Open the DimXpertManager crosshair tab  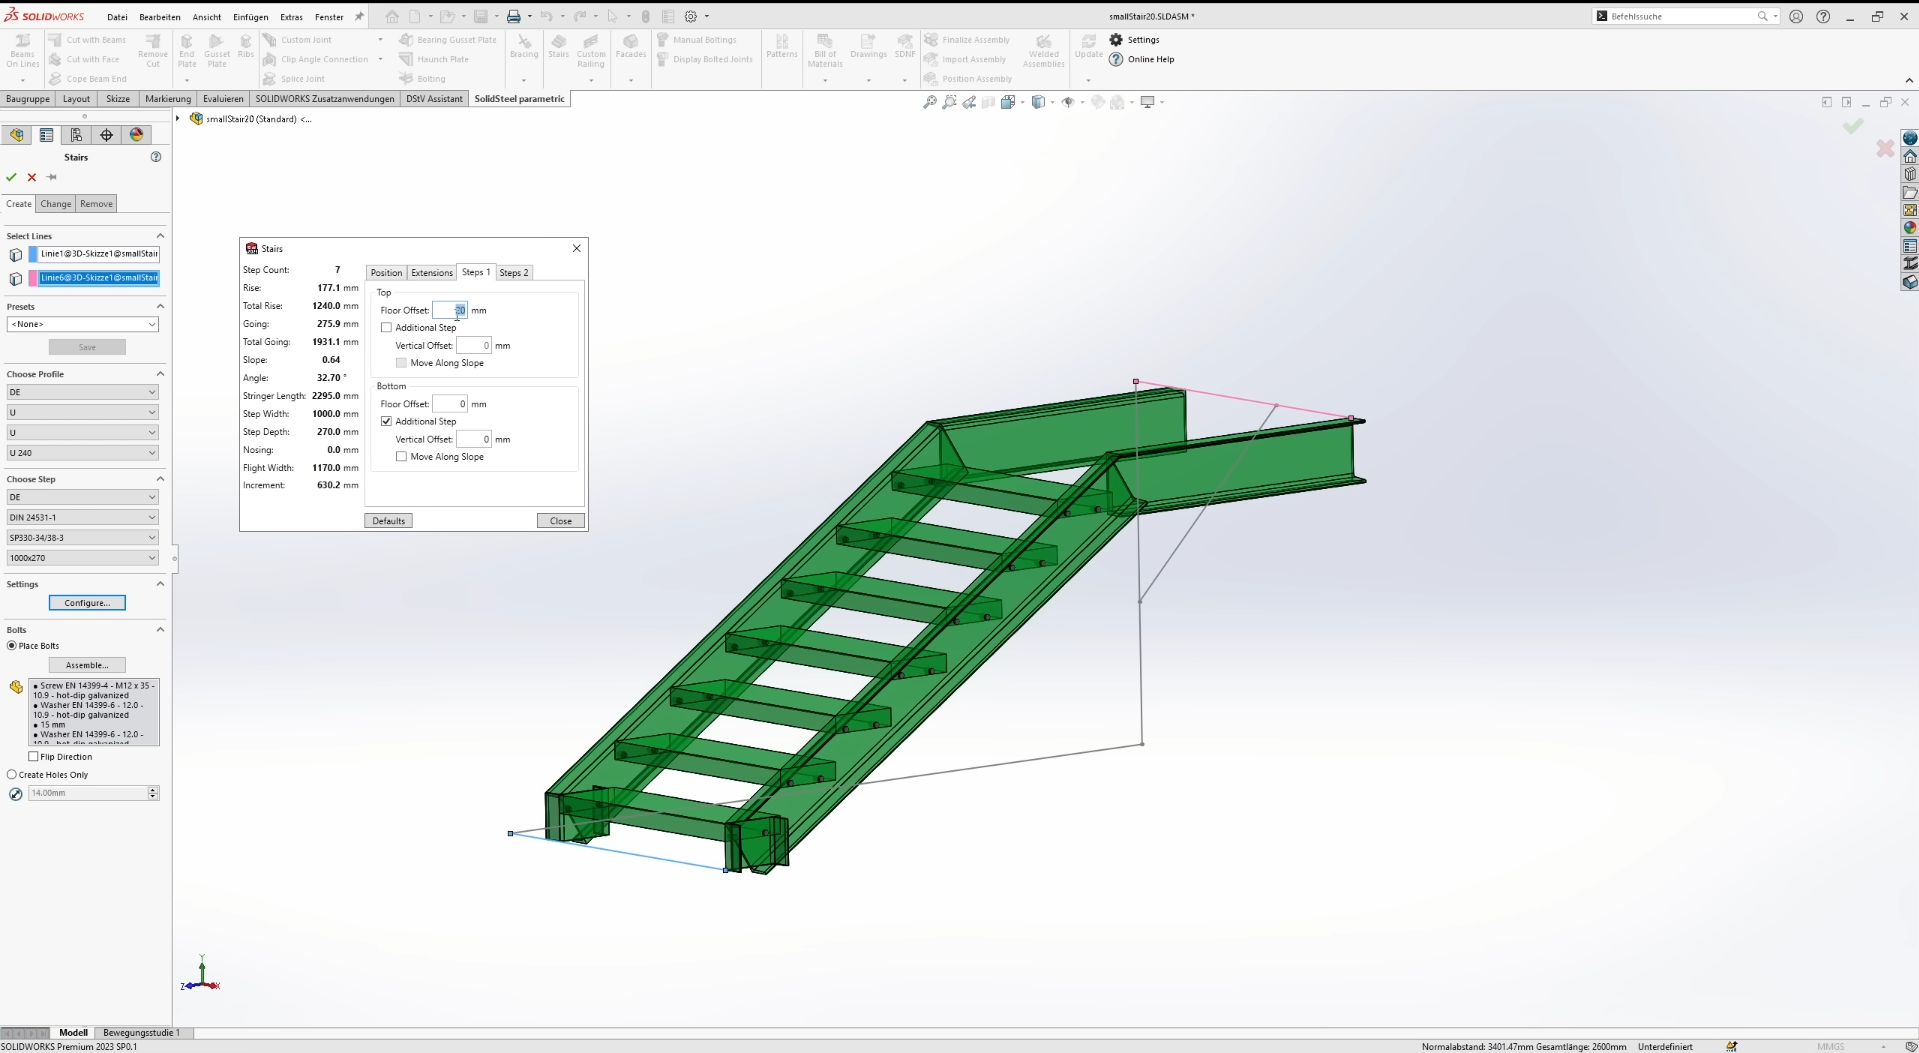[106, 135]
